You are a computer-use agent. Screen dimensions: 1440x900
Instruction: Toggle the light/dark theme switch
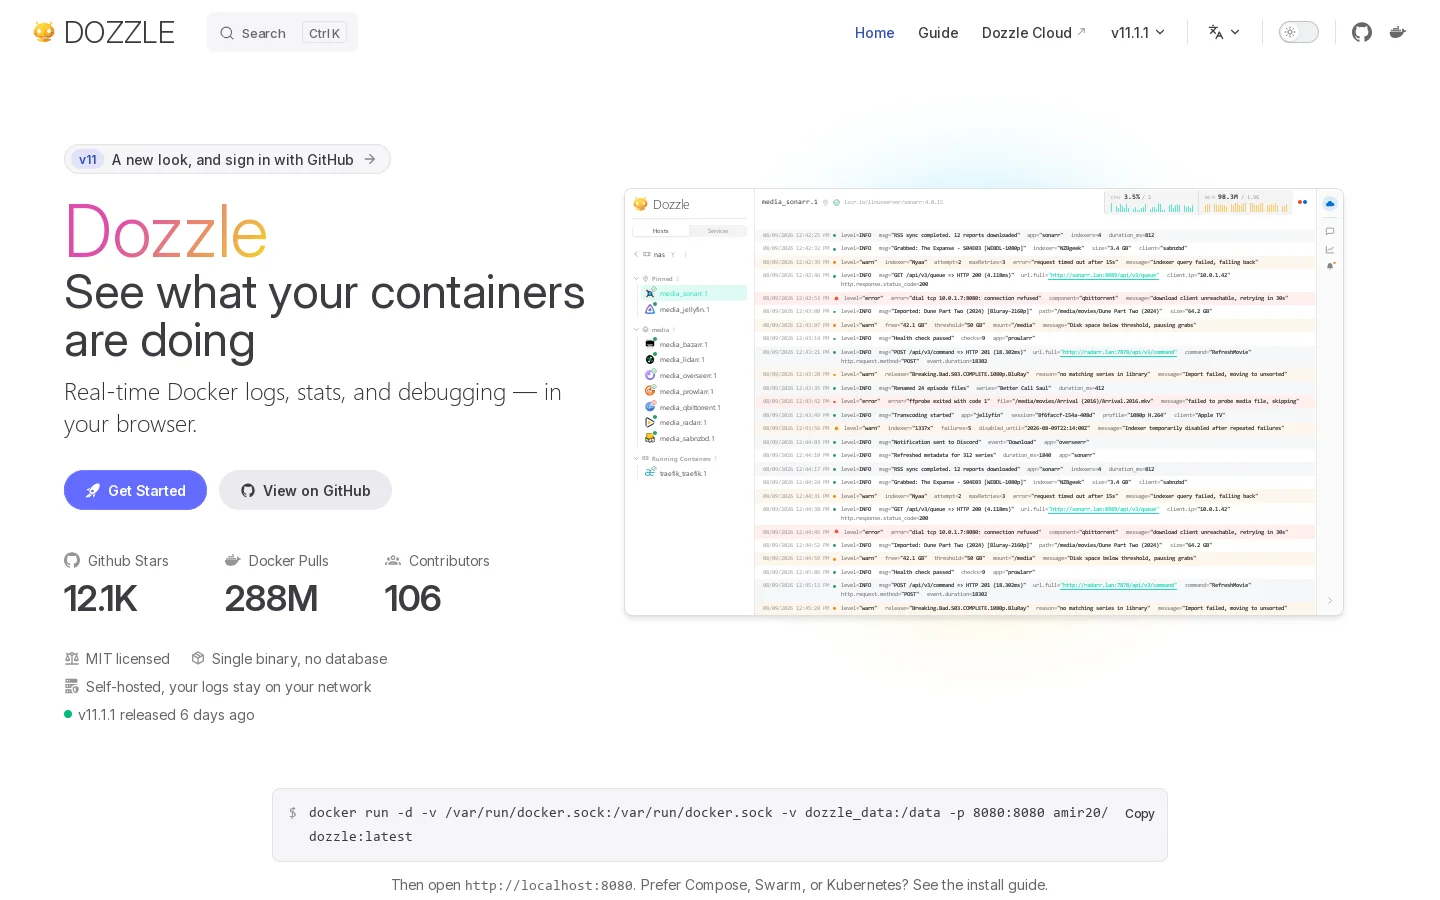pyautogui.click(x=1299, y=33)
